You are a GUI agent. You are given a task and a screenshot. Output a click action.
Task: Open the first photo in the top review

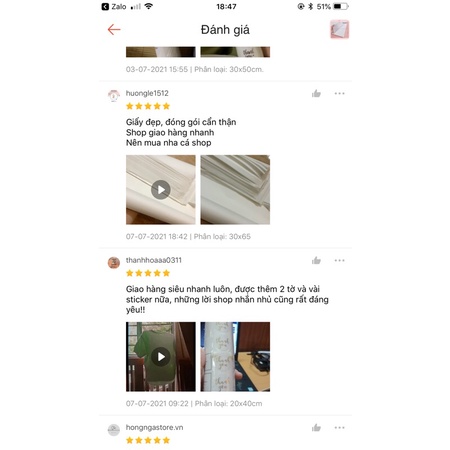point(161,52)
